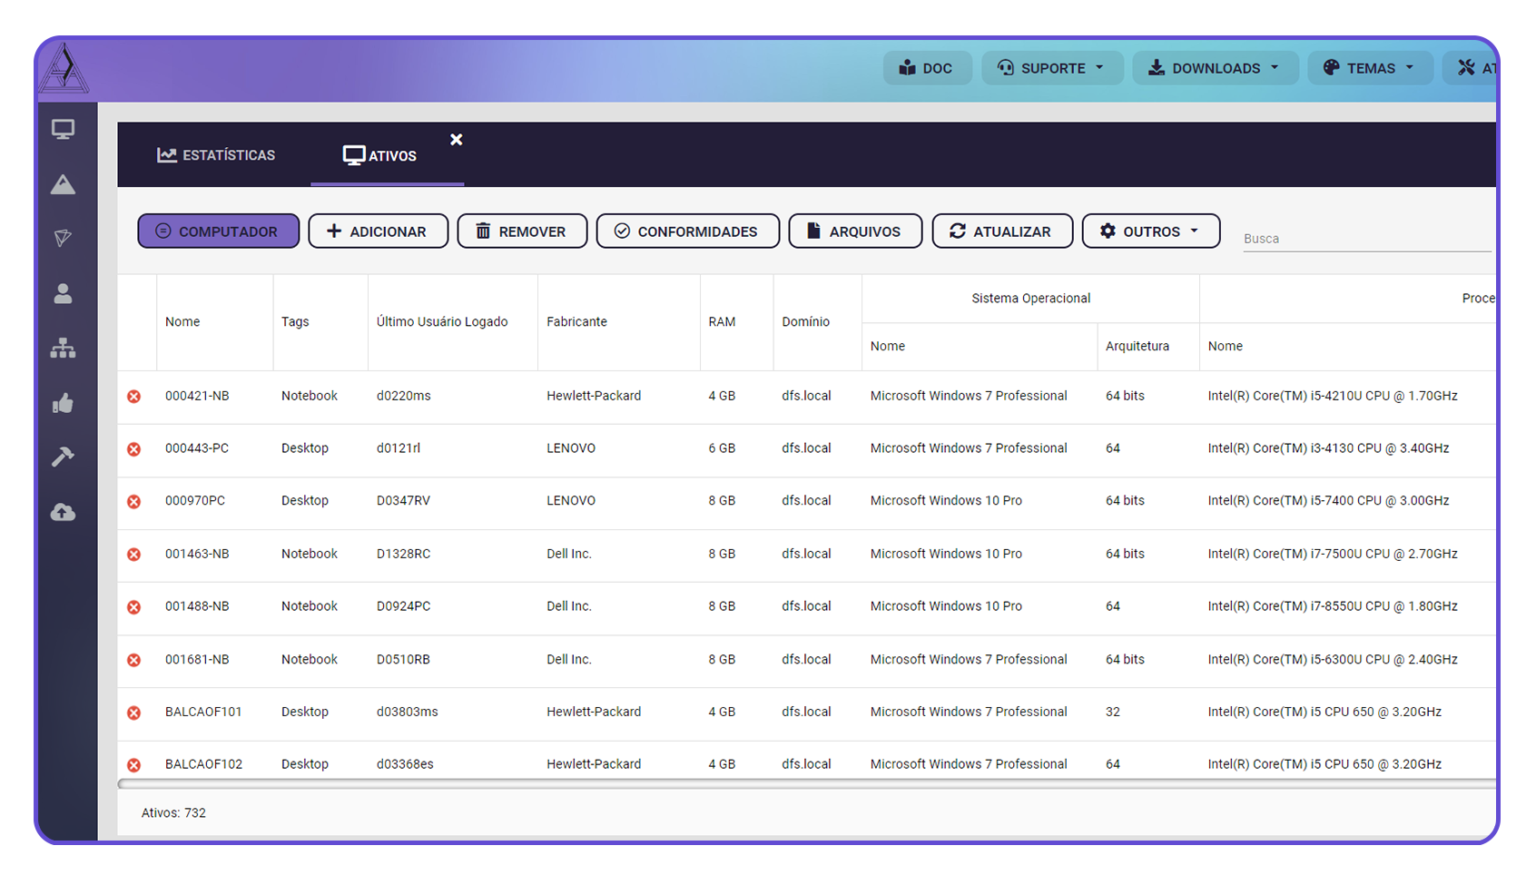Click the cloud upload sidebar icon
The image size is (1536, 885).
[x=63, y=512]
